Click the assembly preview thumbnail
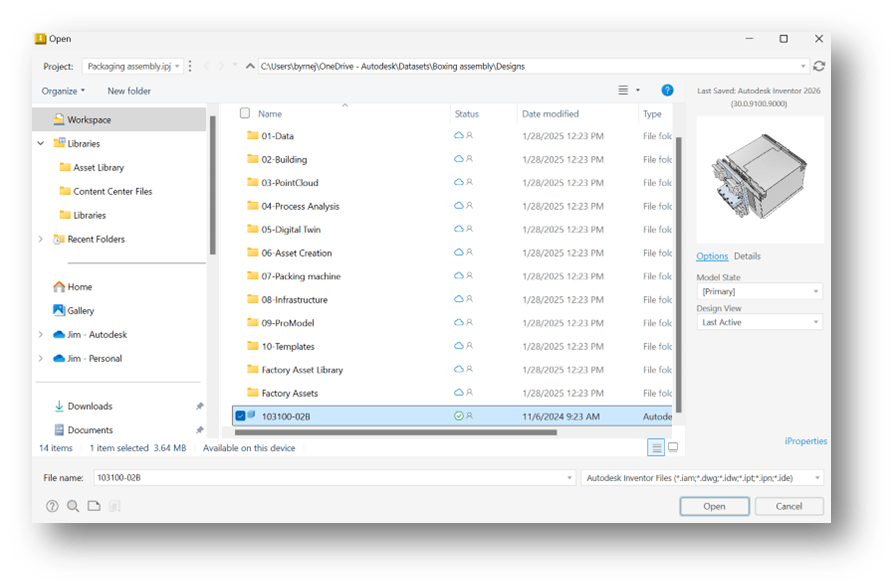This screenshot has width=896, height=588. [760, 178]
